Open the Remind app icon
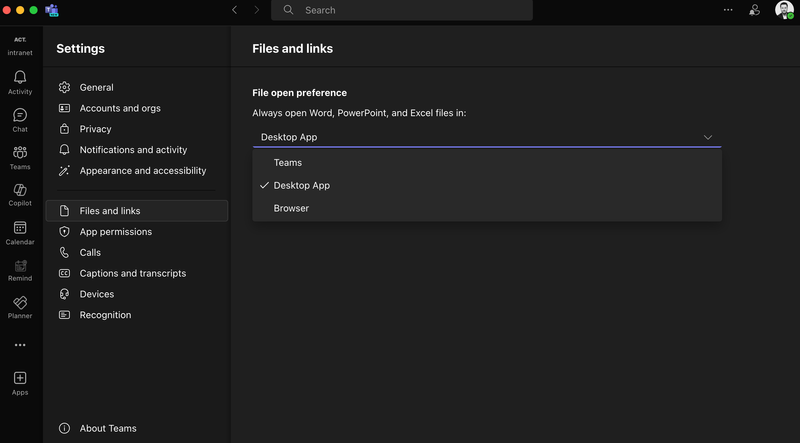The height and width of the screenshot is (443, 800). pos(20,266)
